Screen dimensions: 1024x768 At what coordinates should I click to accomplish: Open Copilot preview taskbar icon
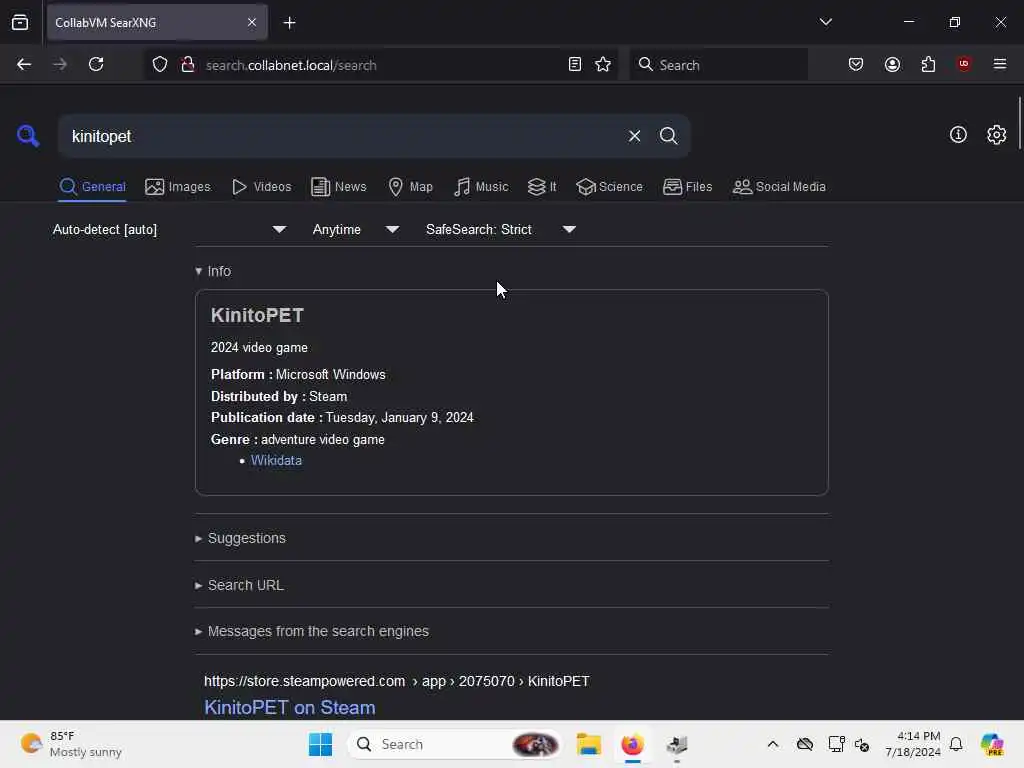pyautogui.click(x=992, y=744)
